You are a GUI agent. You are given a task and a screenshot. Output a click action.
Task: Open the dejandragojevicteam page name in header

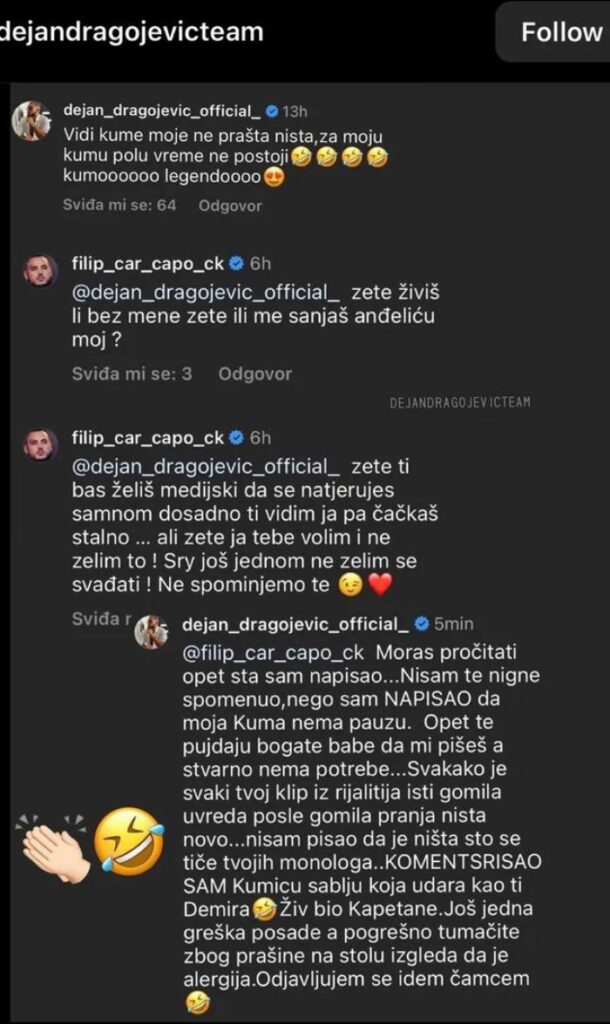click(132, 32)
